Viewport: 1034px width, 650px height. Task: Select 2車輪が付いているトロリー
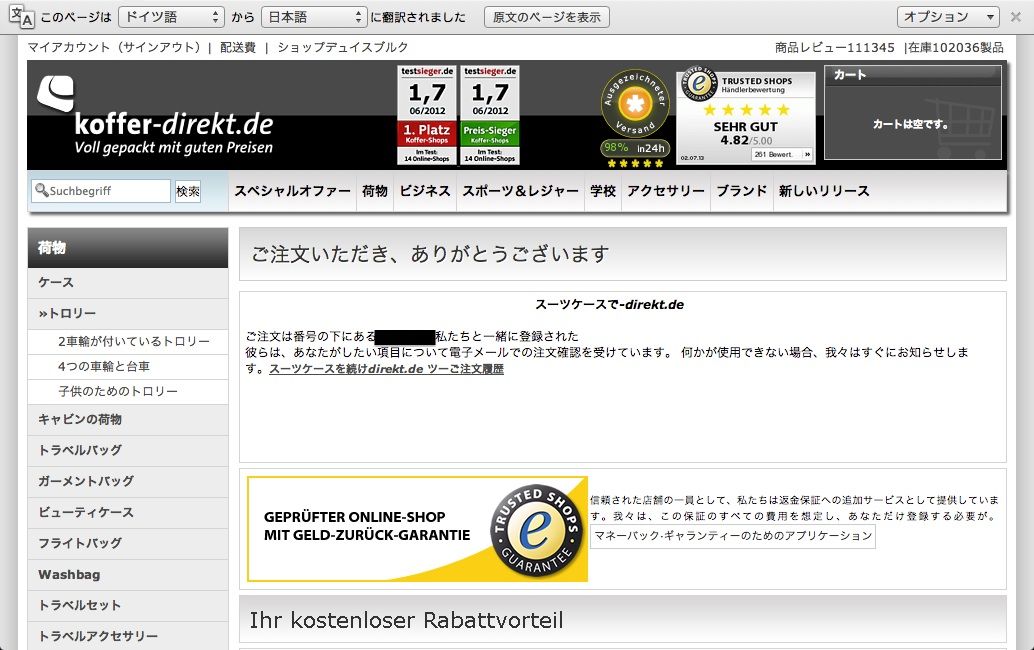click(128, 341)
